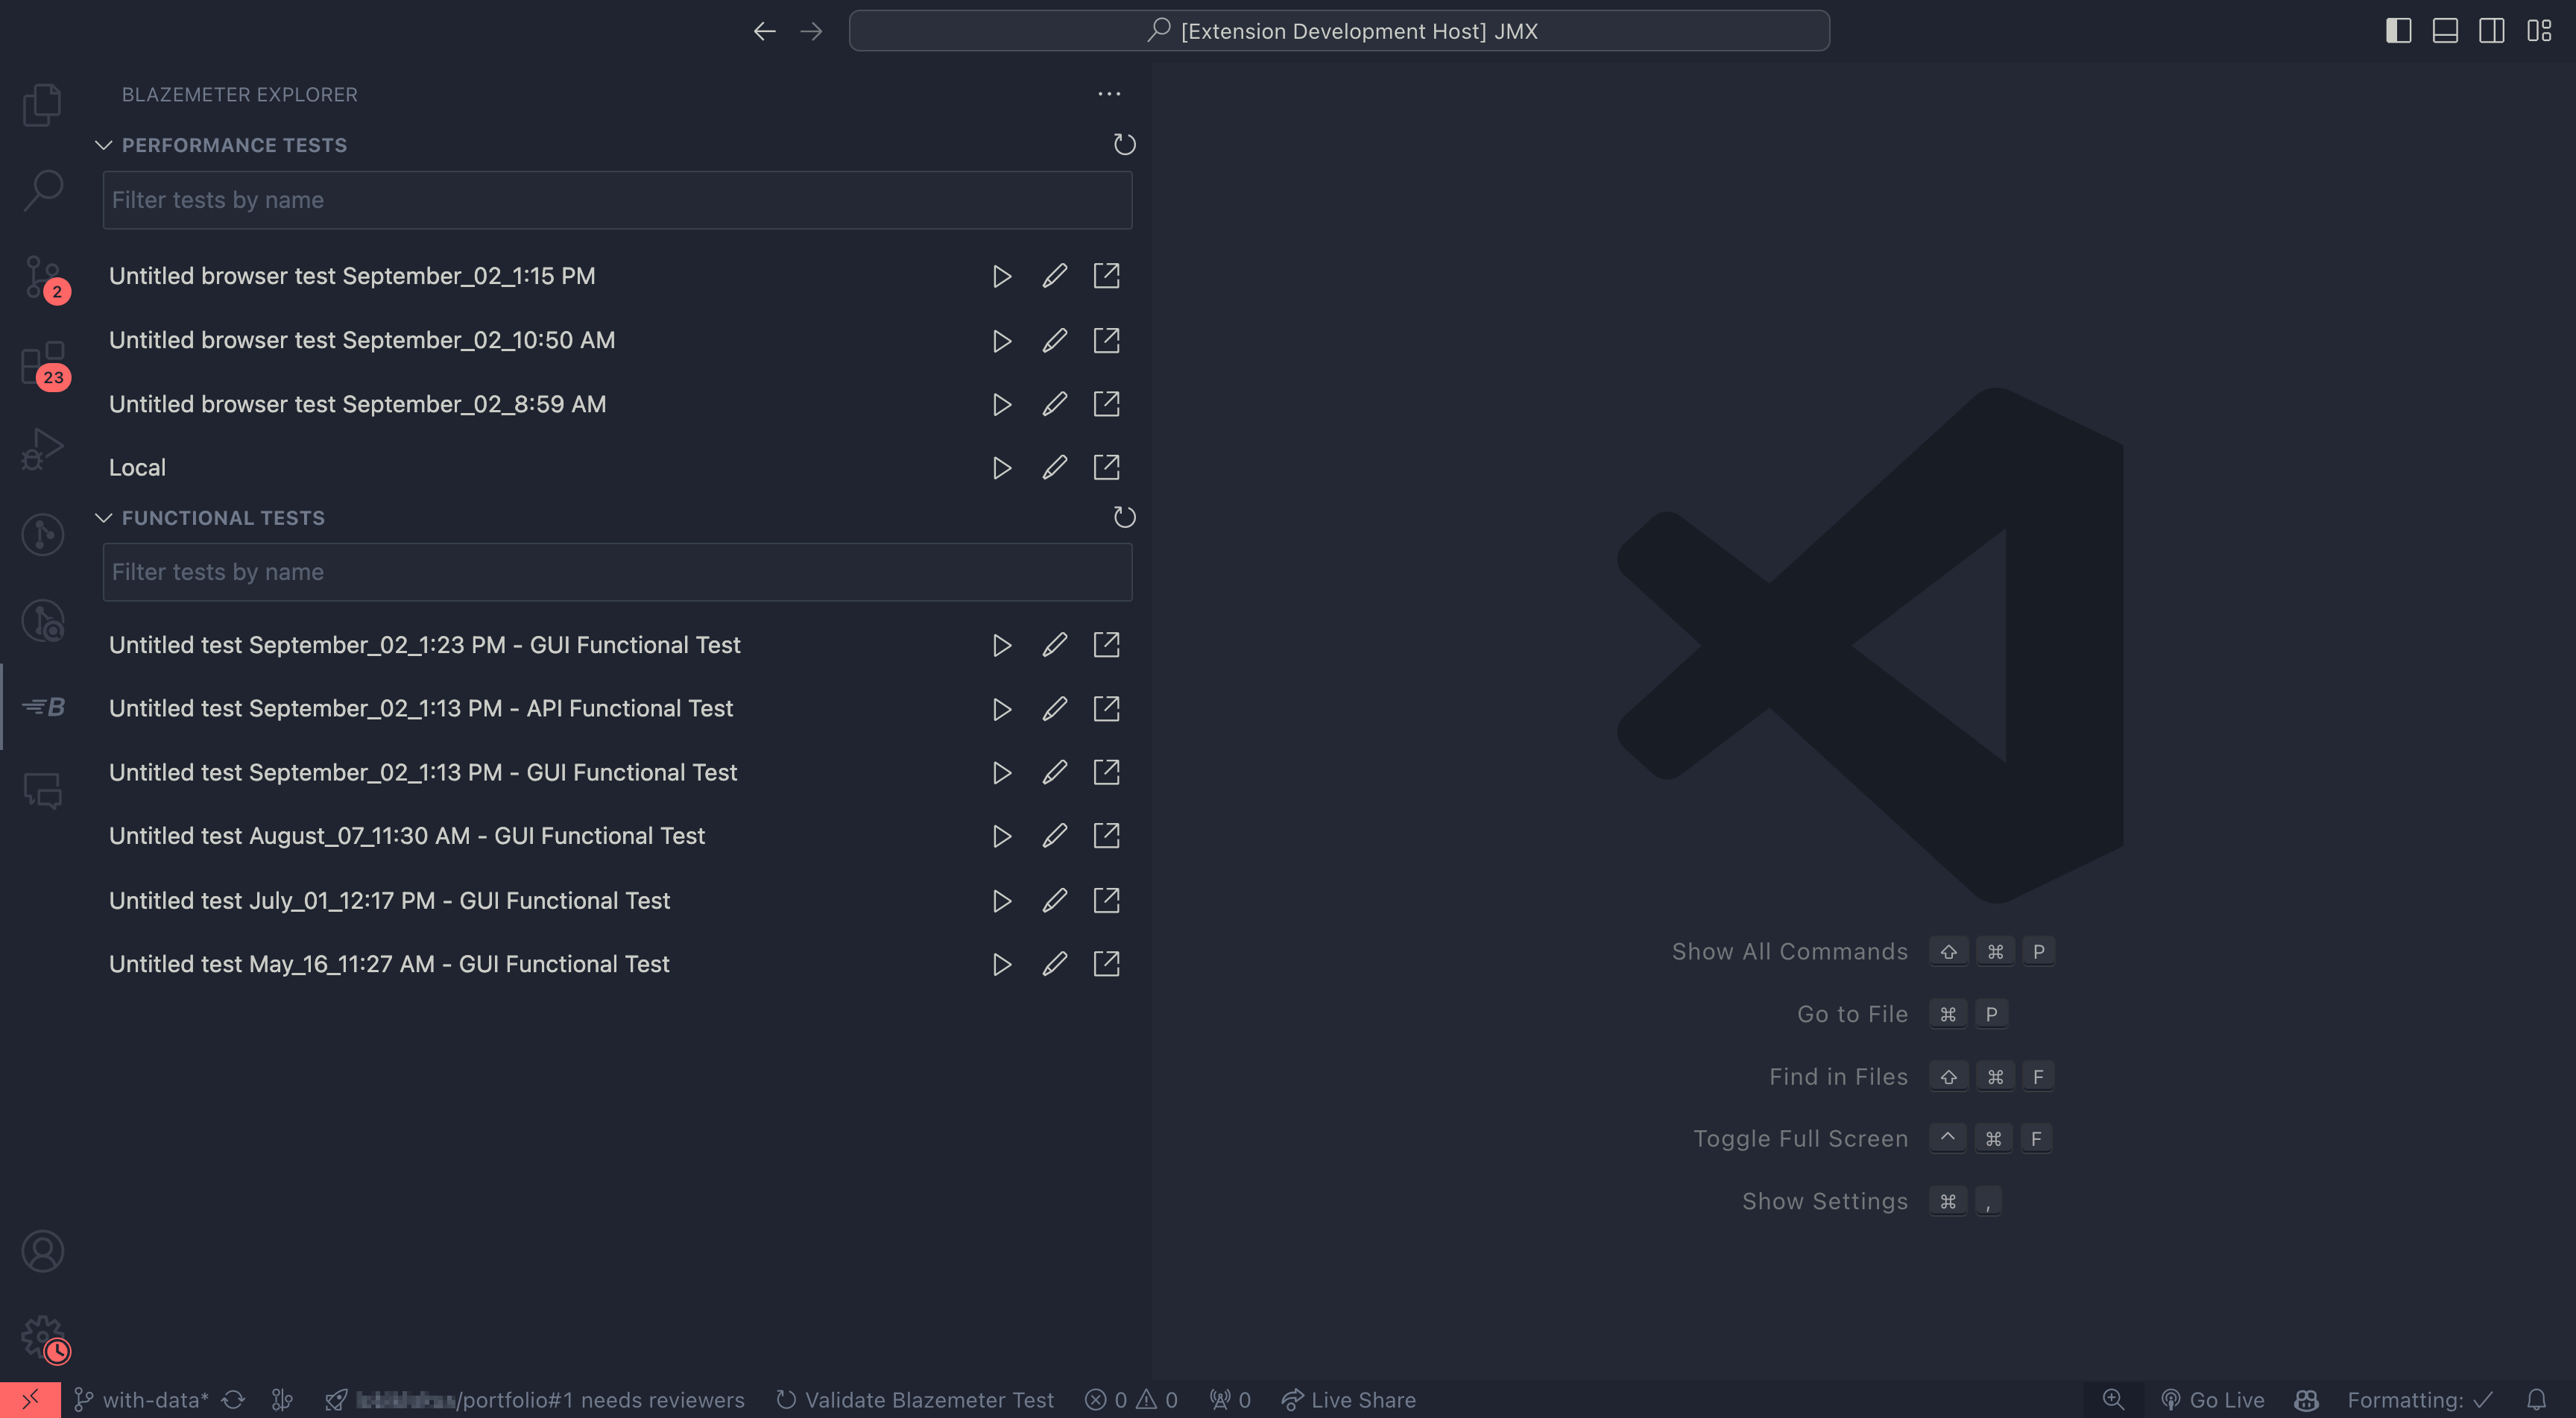Viewport: 2576px width, 1418px height.
Task: Open remote window indicator in status bar
Action: click(30, 1400)
